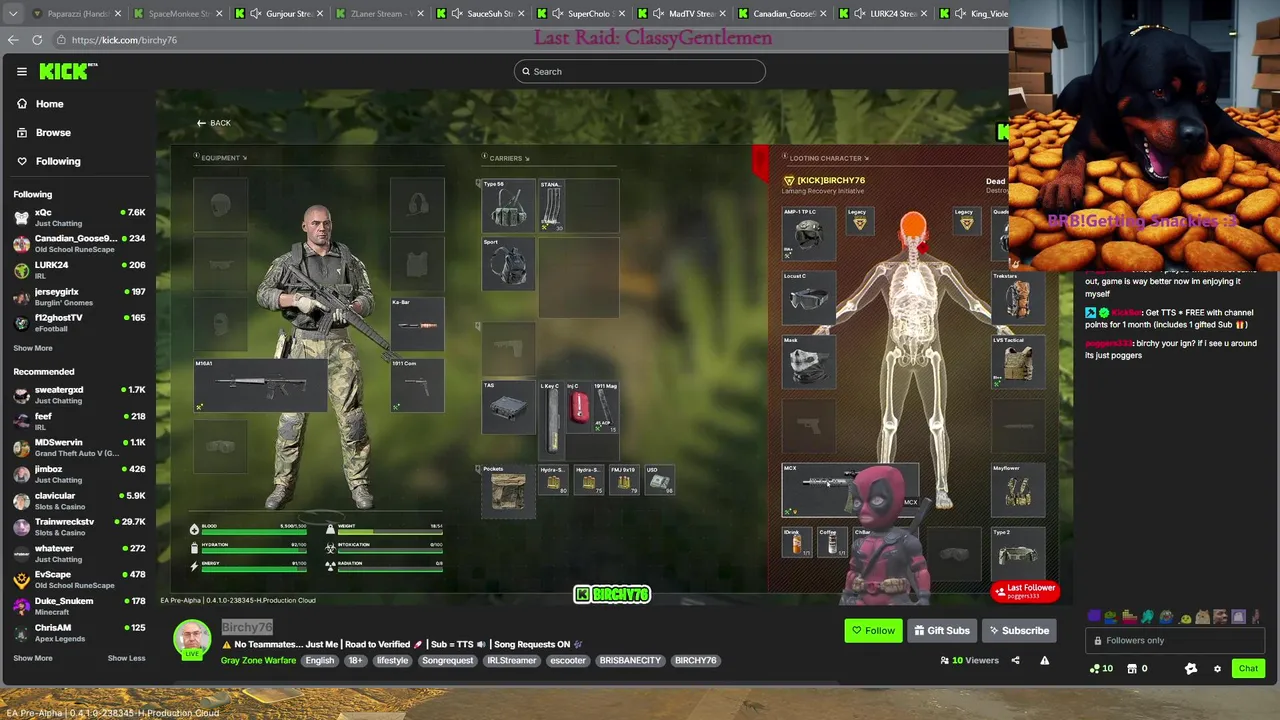
Task: Select the FMJ 9x19 ammo stack
Action: coord(624,480)
